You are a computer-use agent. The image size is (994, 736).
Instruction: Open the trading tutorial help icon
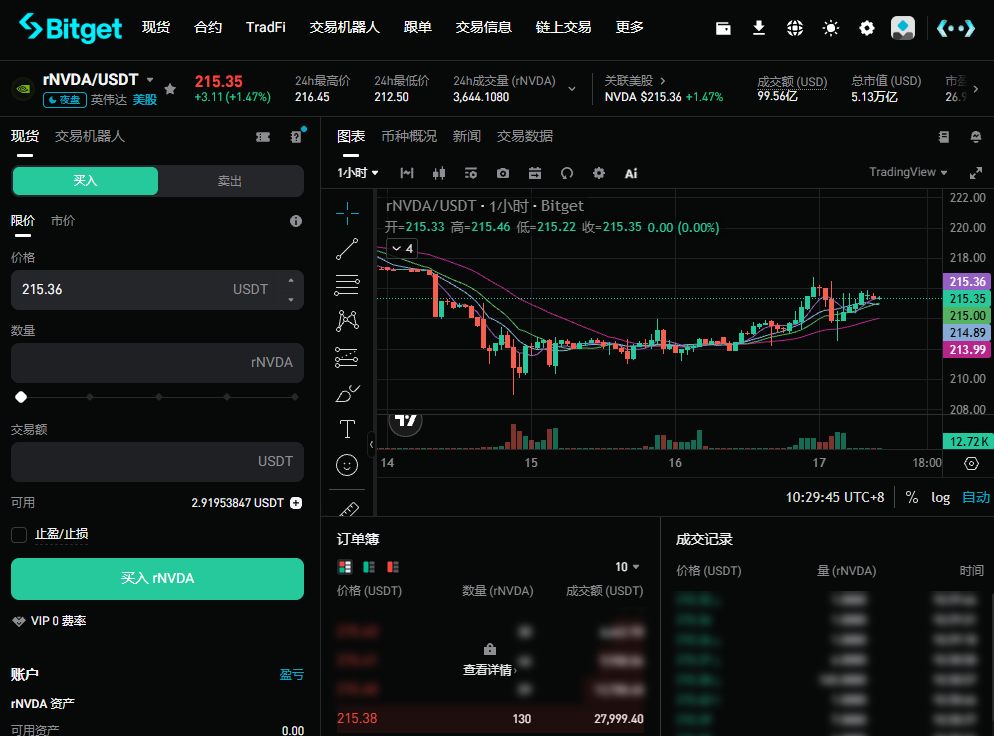pyautogui.click(x=296, y=136)
